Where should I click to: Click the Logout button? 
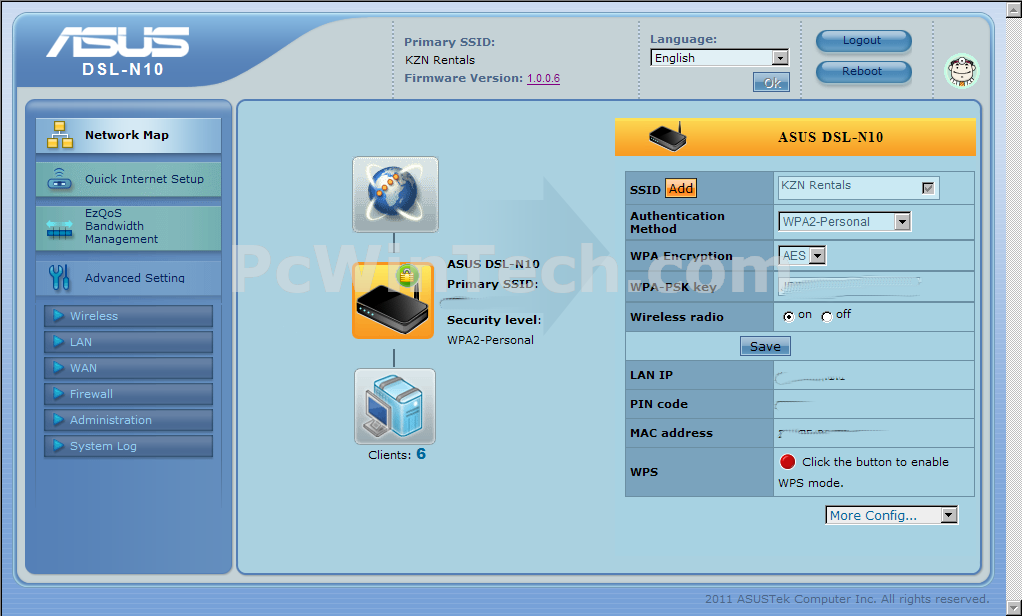pos(864,40)
